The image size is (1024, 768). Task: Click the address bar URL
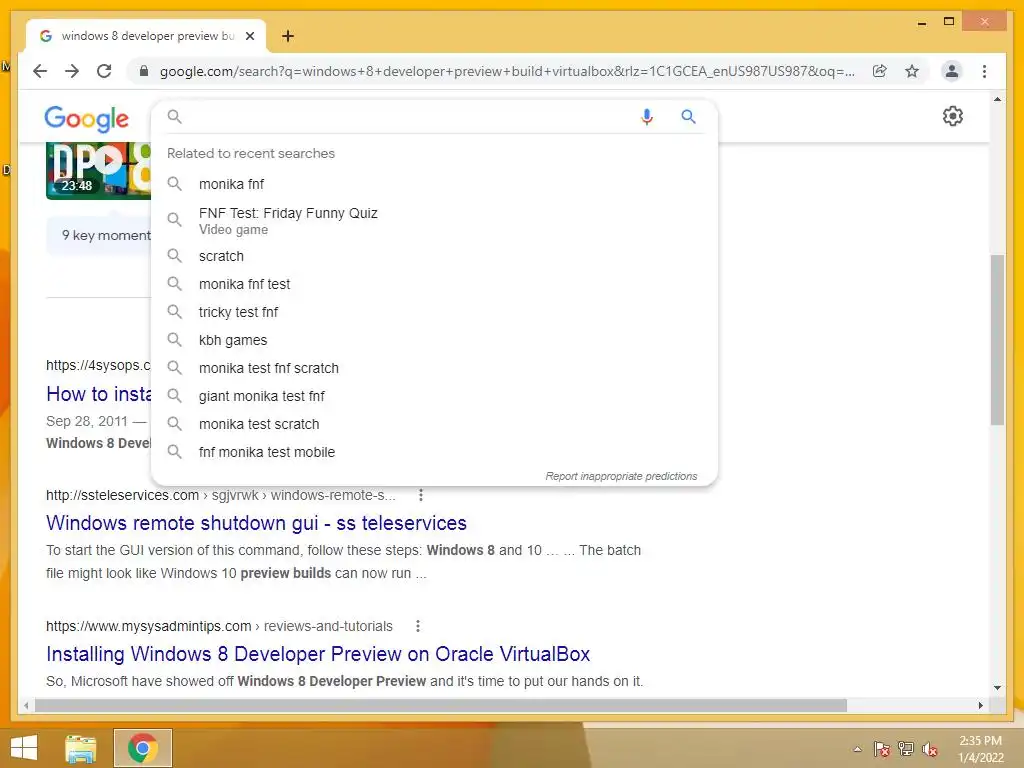point(507,71)
